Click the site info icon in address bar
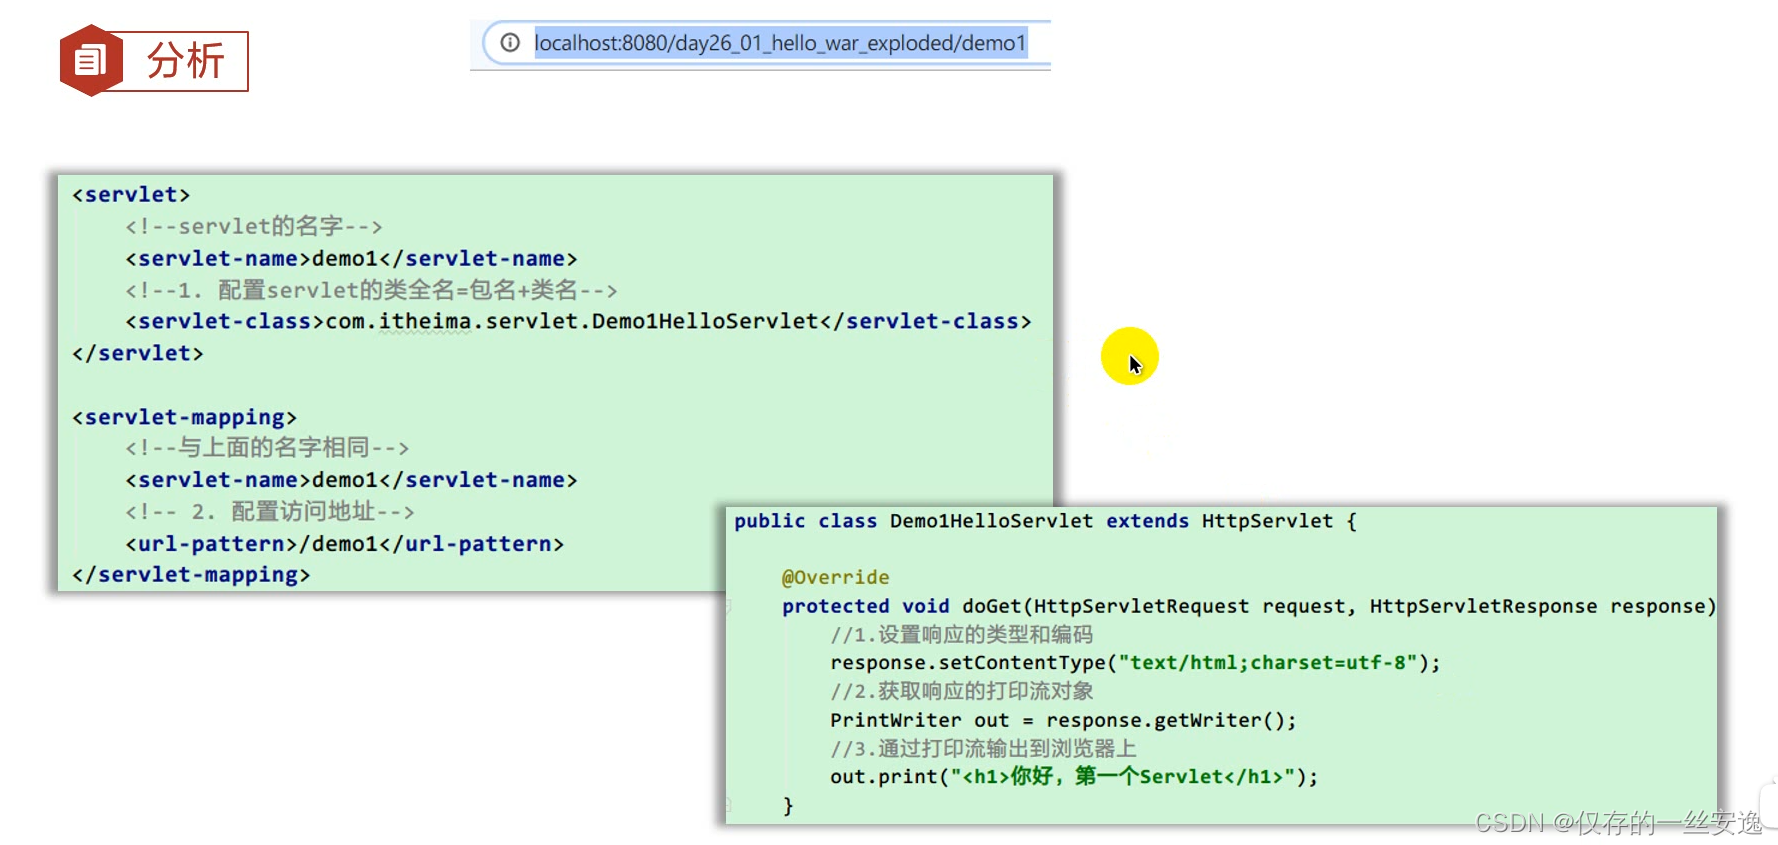 point(510,43)
